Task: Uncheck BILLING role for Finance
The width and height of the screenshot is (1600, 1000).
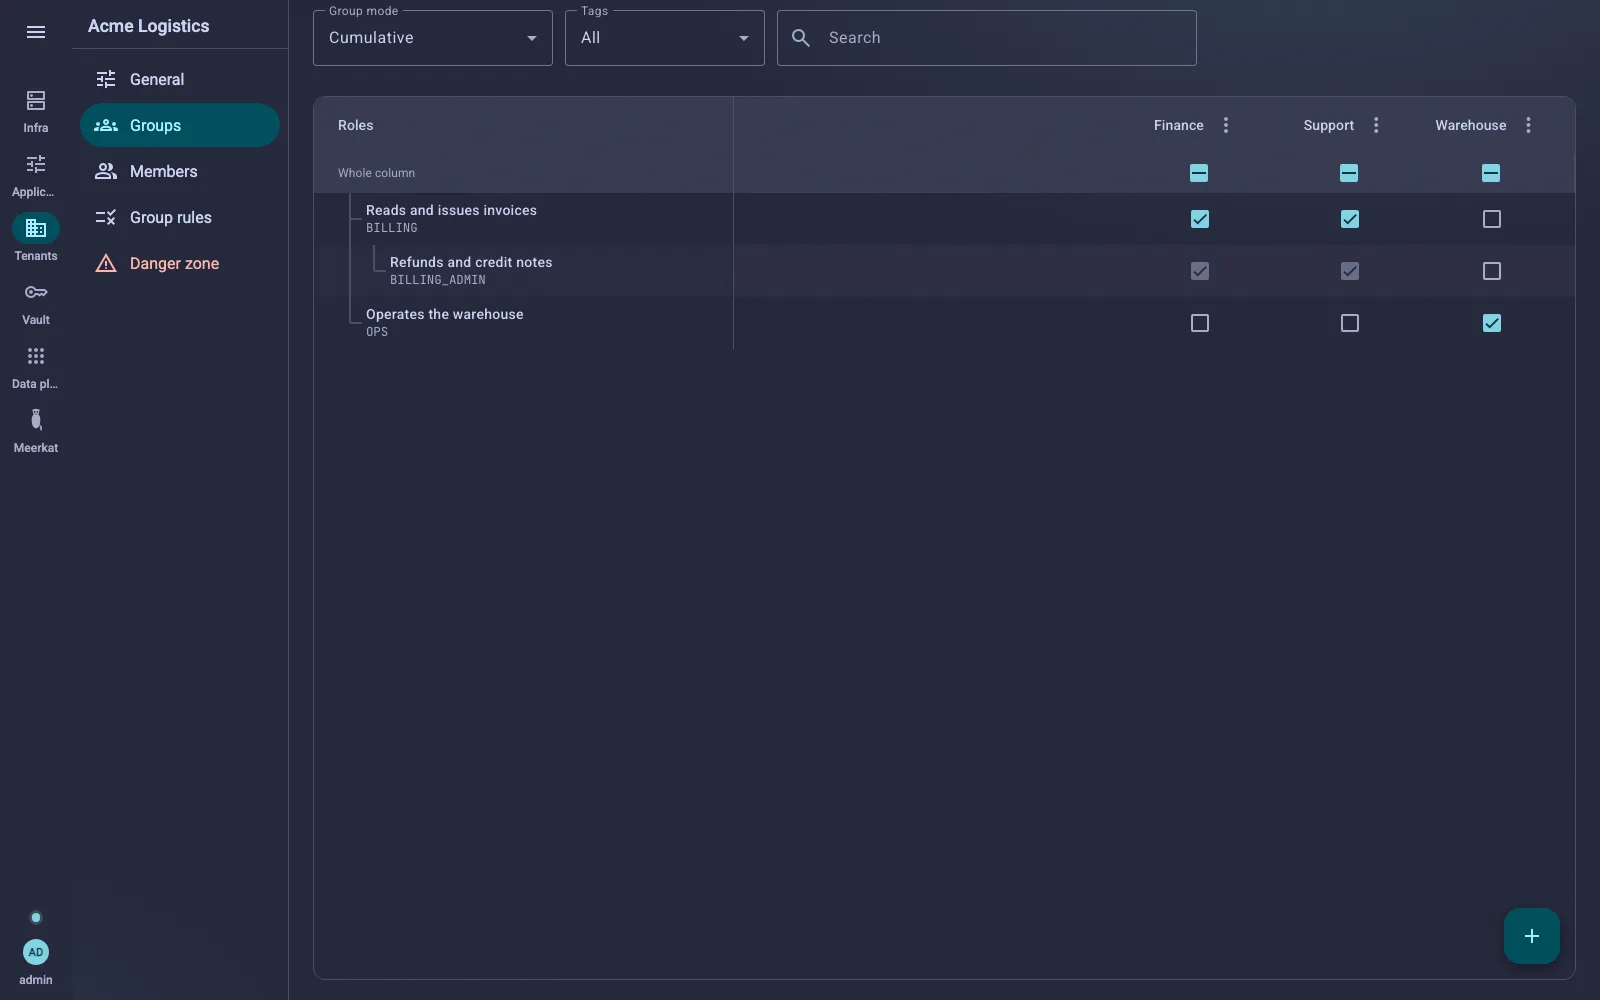Action: 1200,219
